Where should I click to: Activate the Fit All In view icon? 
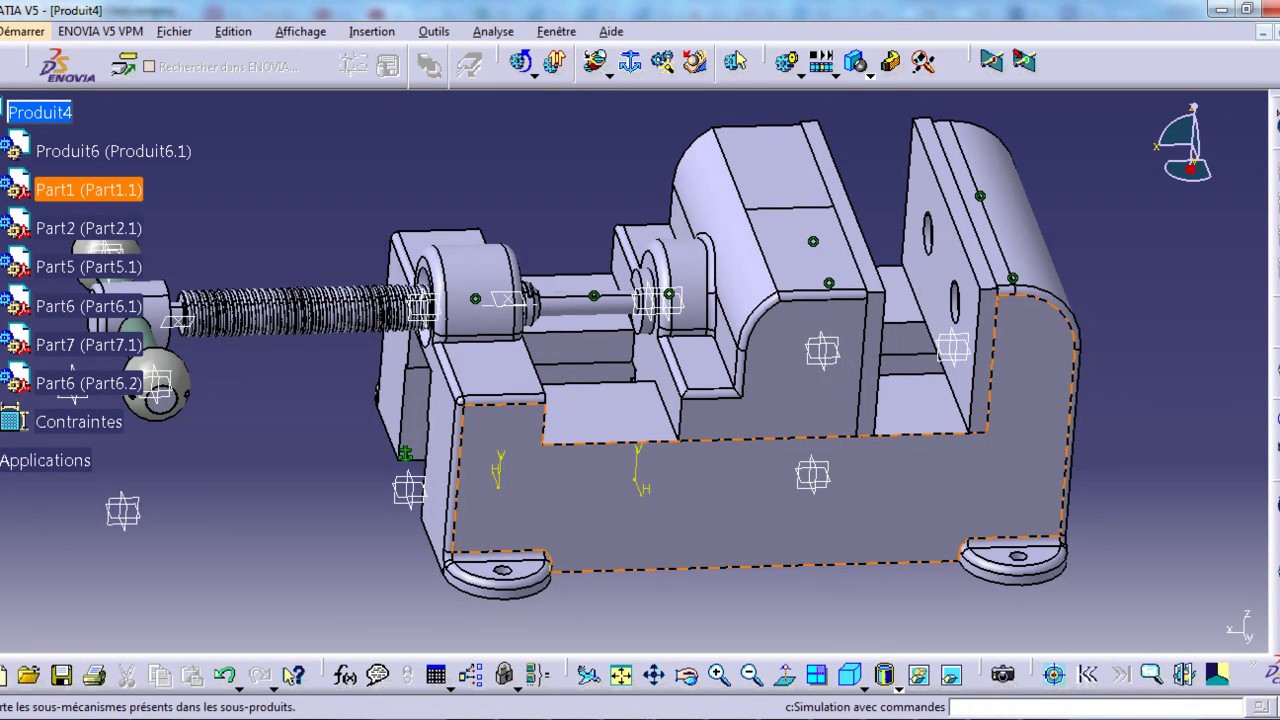click(x=621, y=676)
